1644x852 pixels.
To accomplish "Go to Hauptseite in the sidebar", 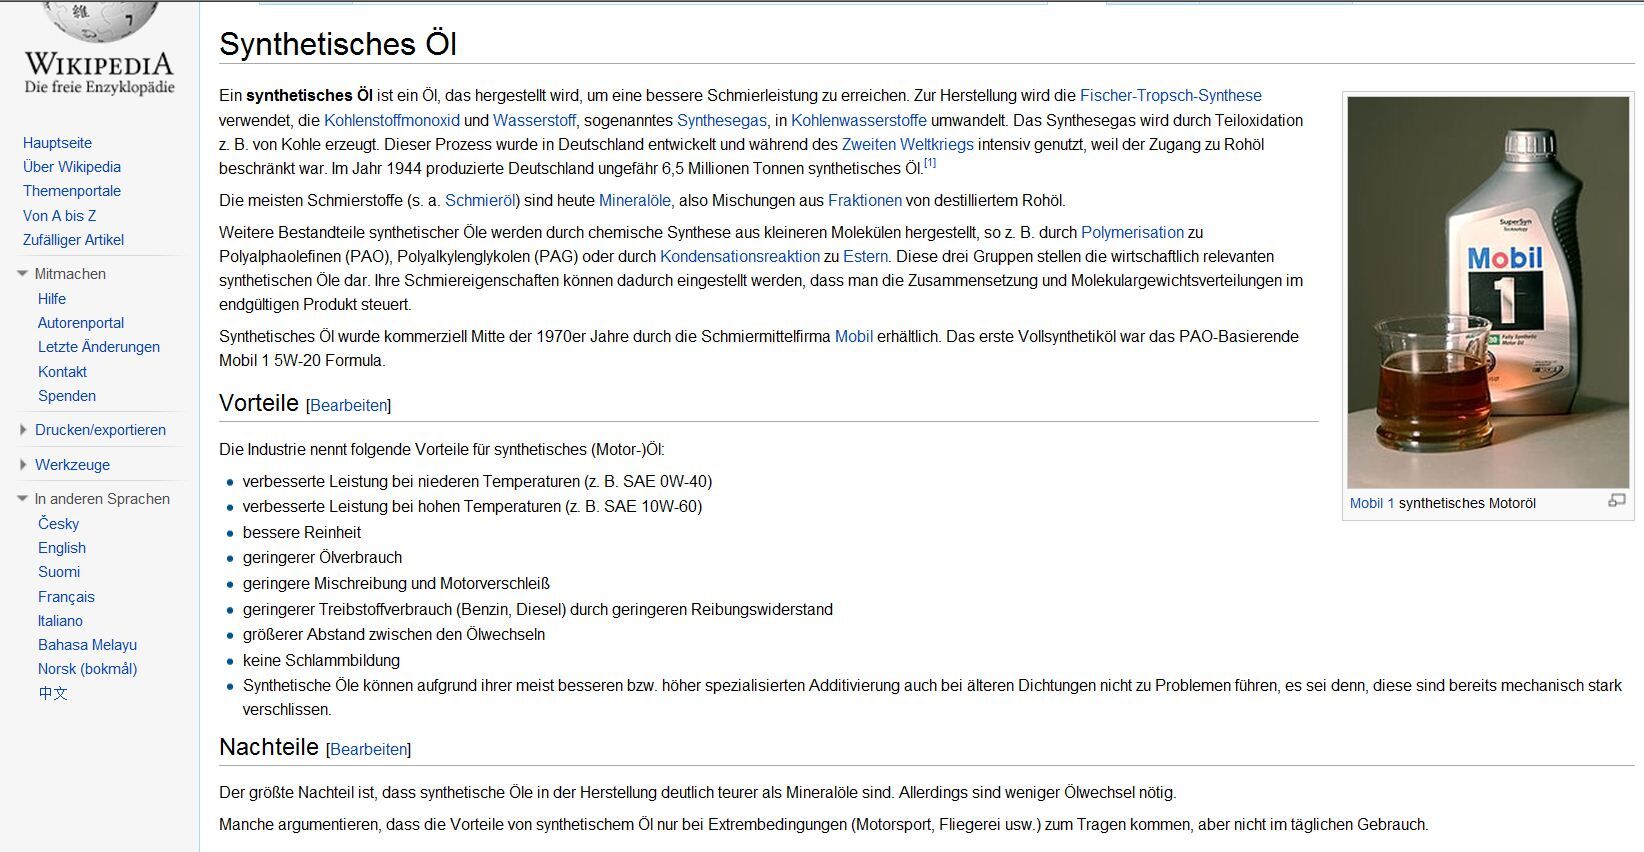I will [x=57, y=143].
